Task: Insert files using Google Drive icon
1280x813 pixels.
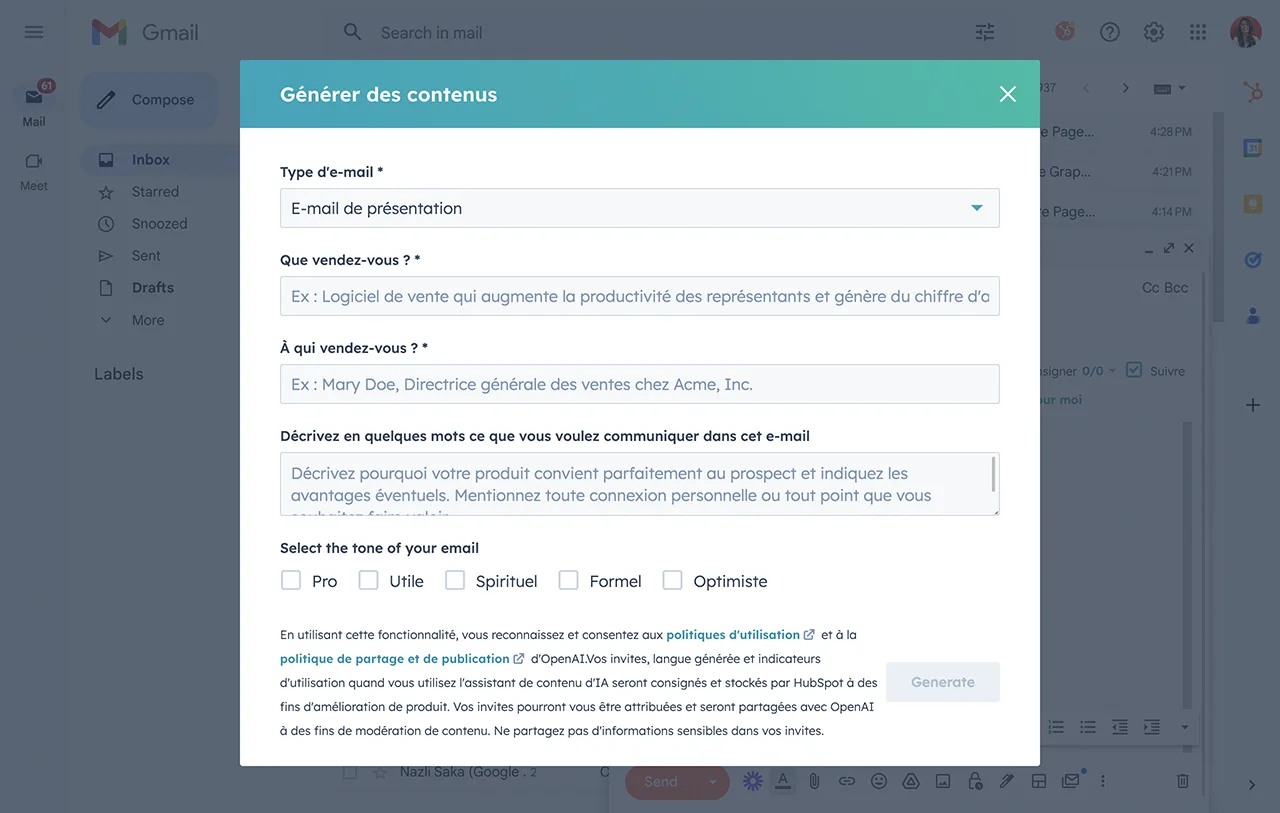Action: click(x=910, y=781)
